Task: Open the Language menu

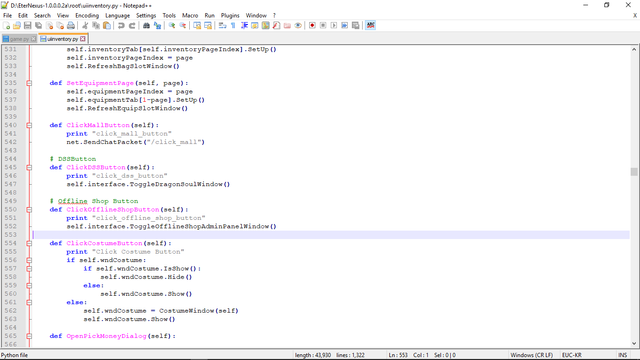Action: (117, 16)
